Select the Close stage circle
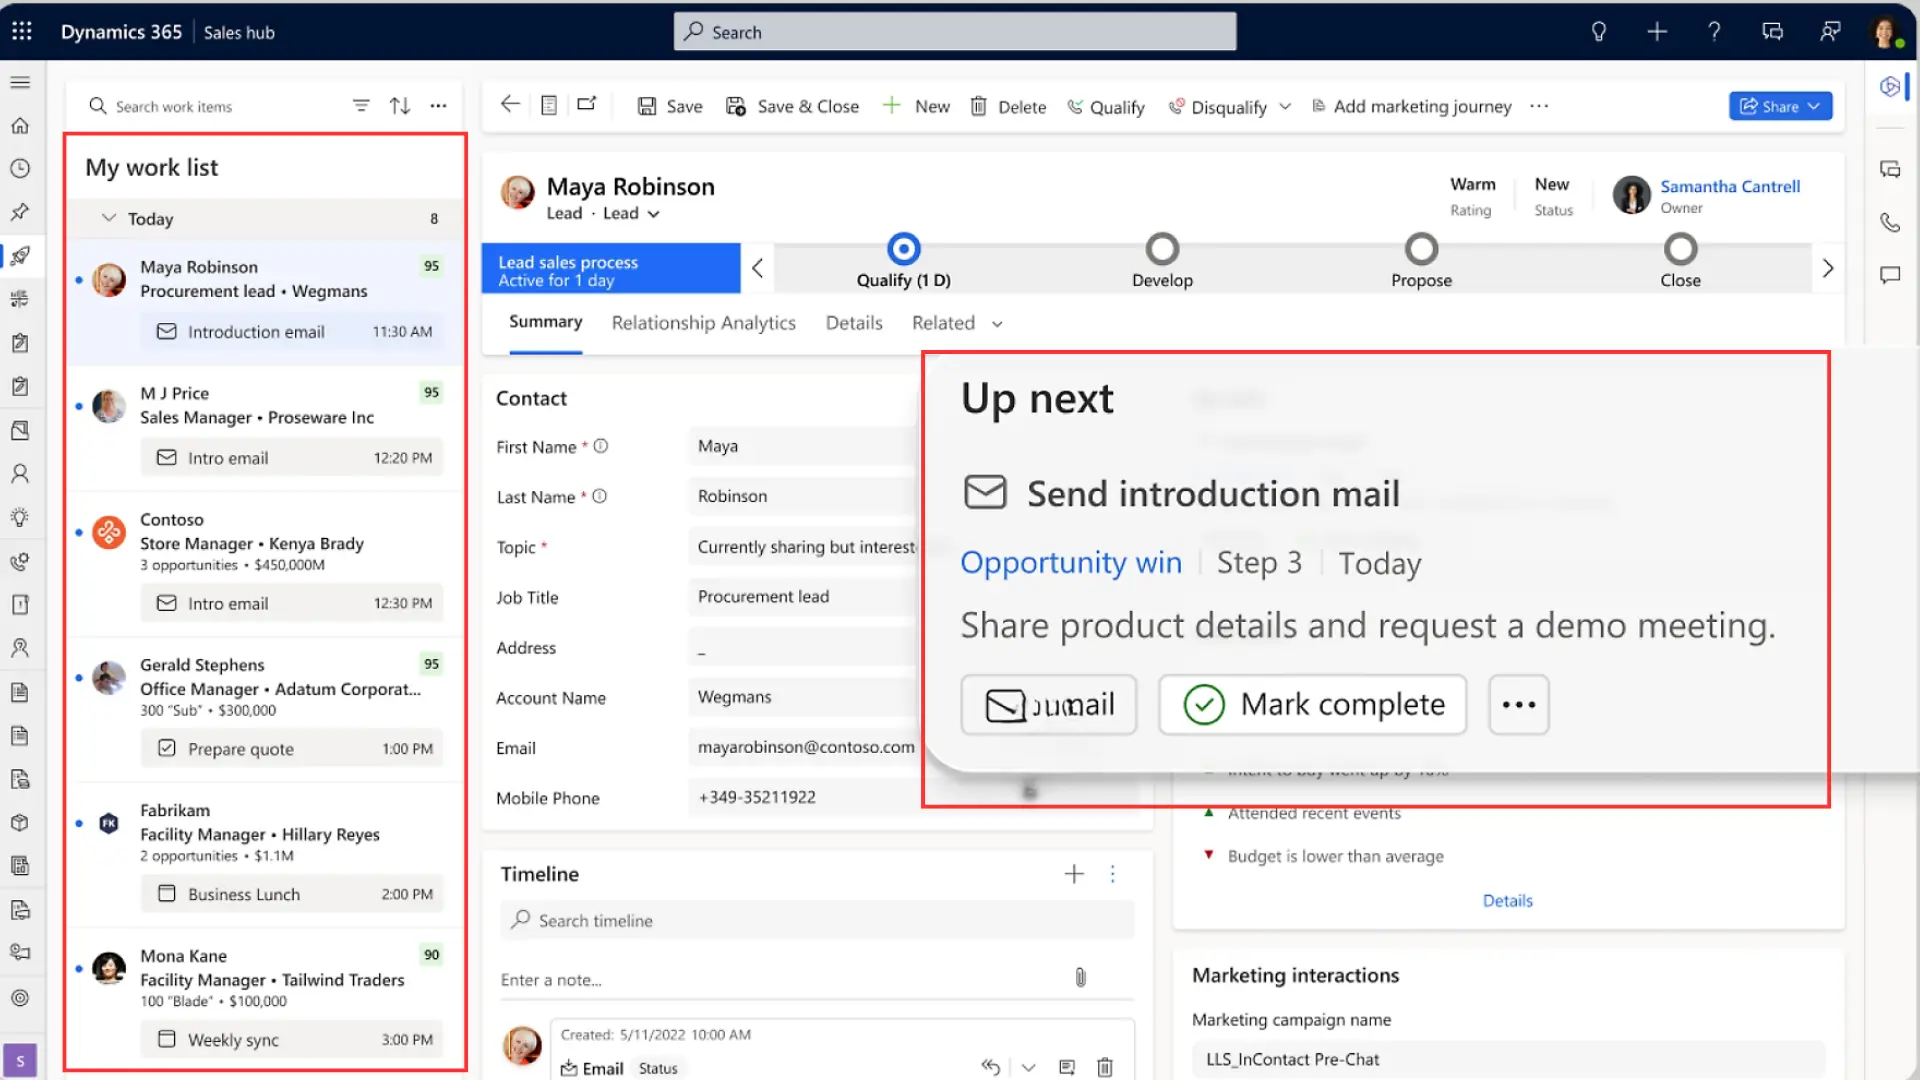 click(1680, 249)
